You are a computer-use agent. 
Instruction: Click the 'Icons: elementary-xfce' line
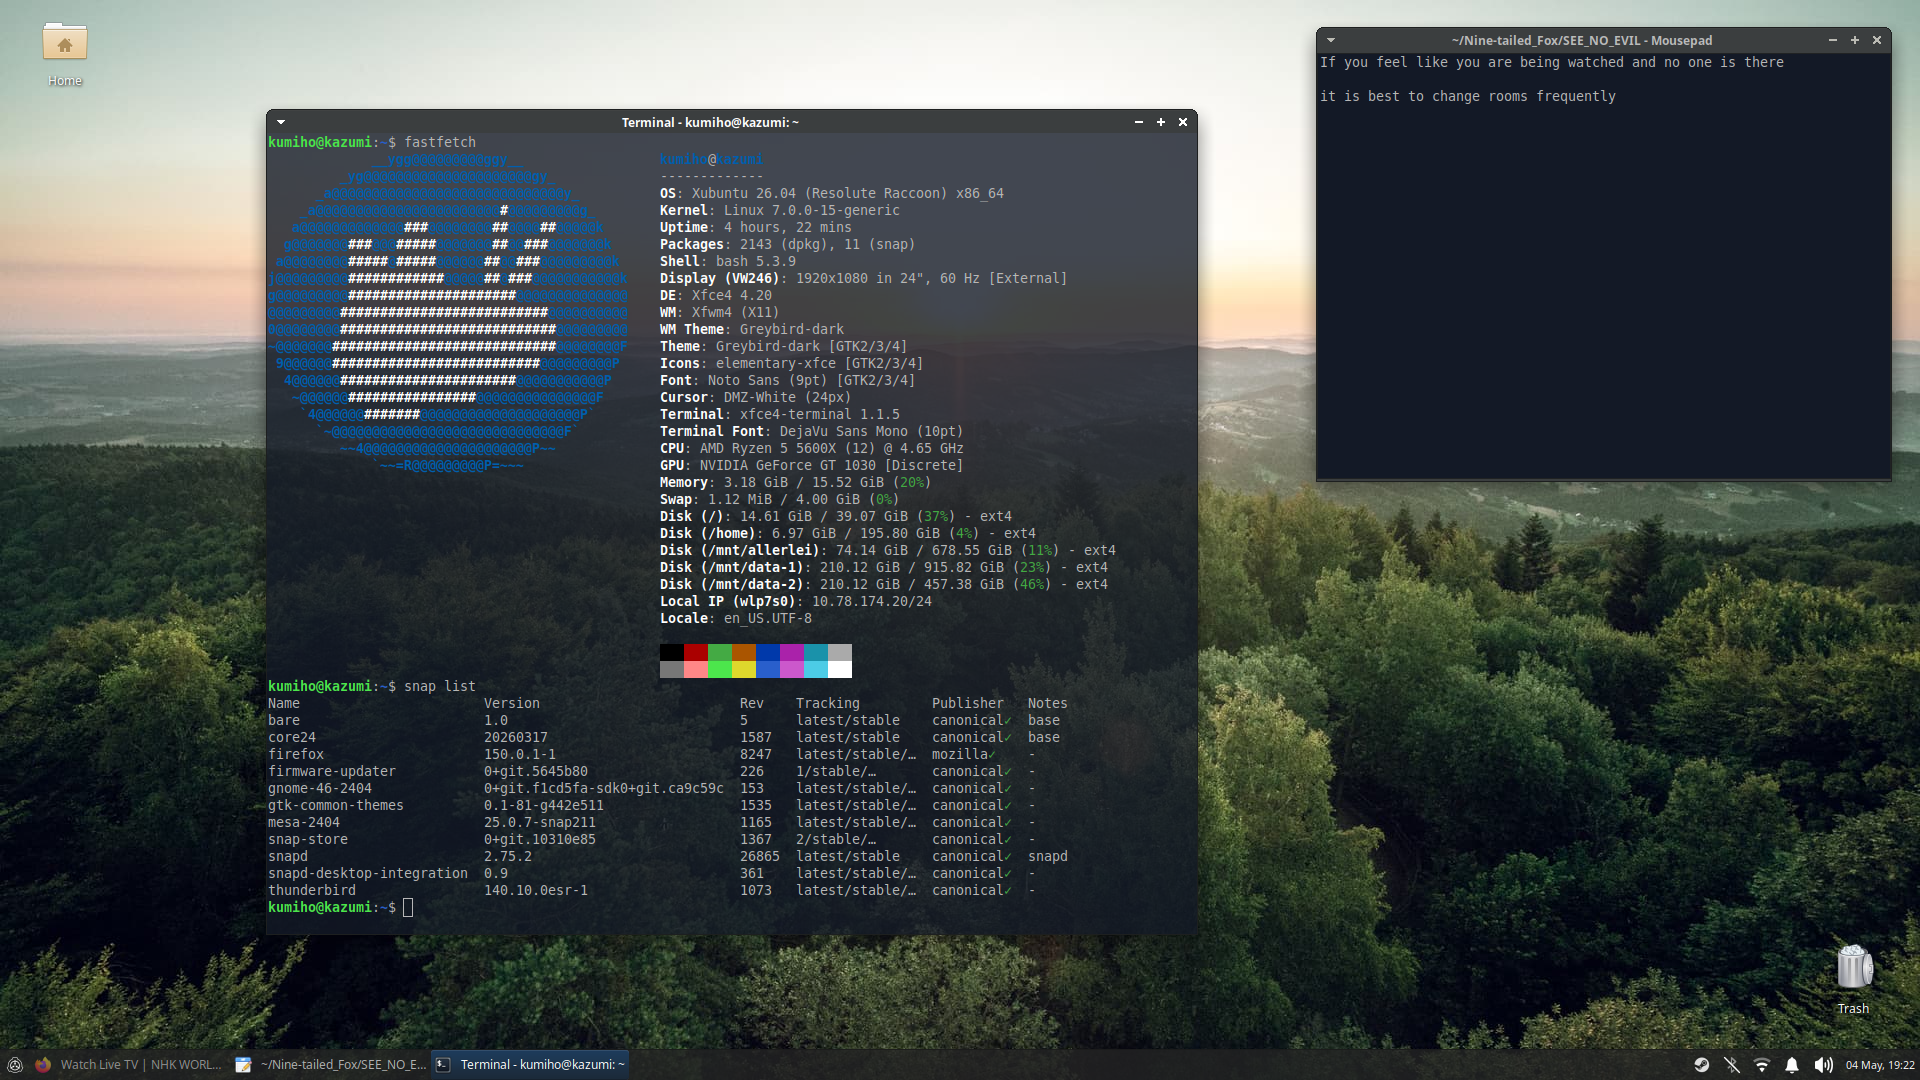(792, 363)
